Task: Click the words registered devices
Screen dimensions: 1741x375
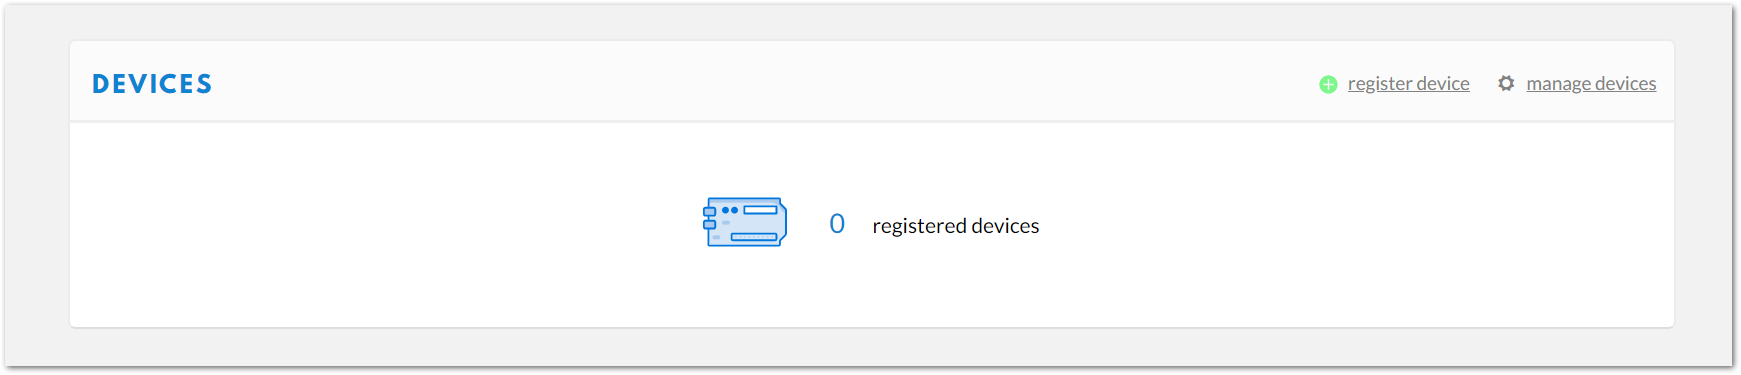Action: point(955,226)
